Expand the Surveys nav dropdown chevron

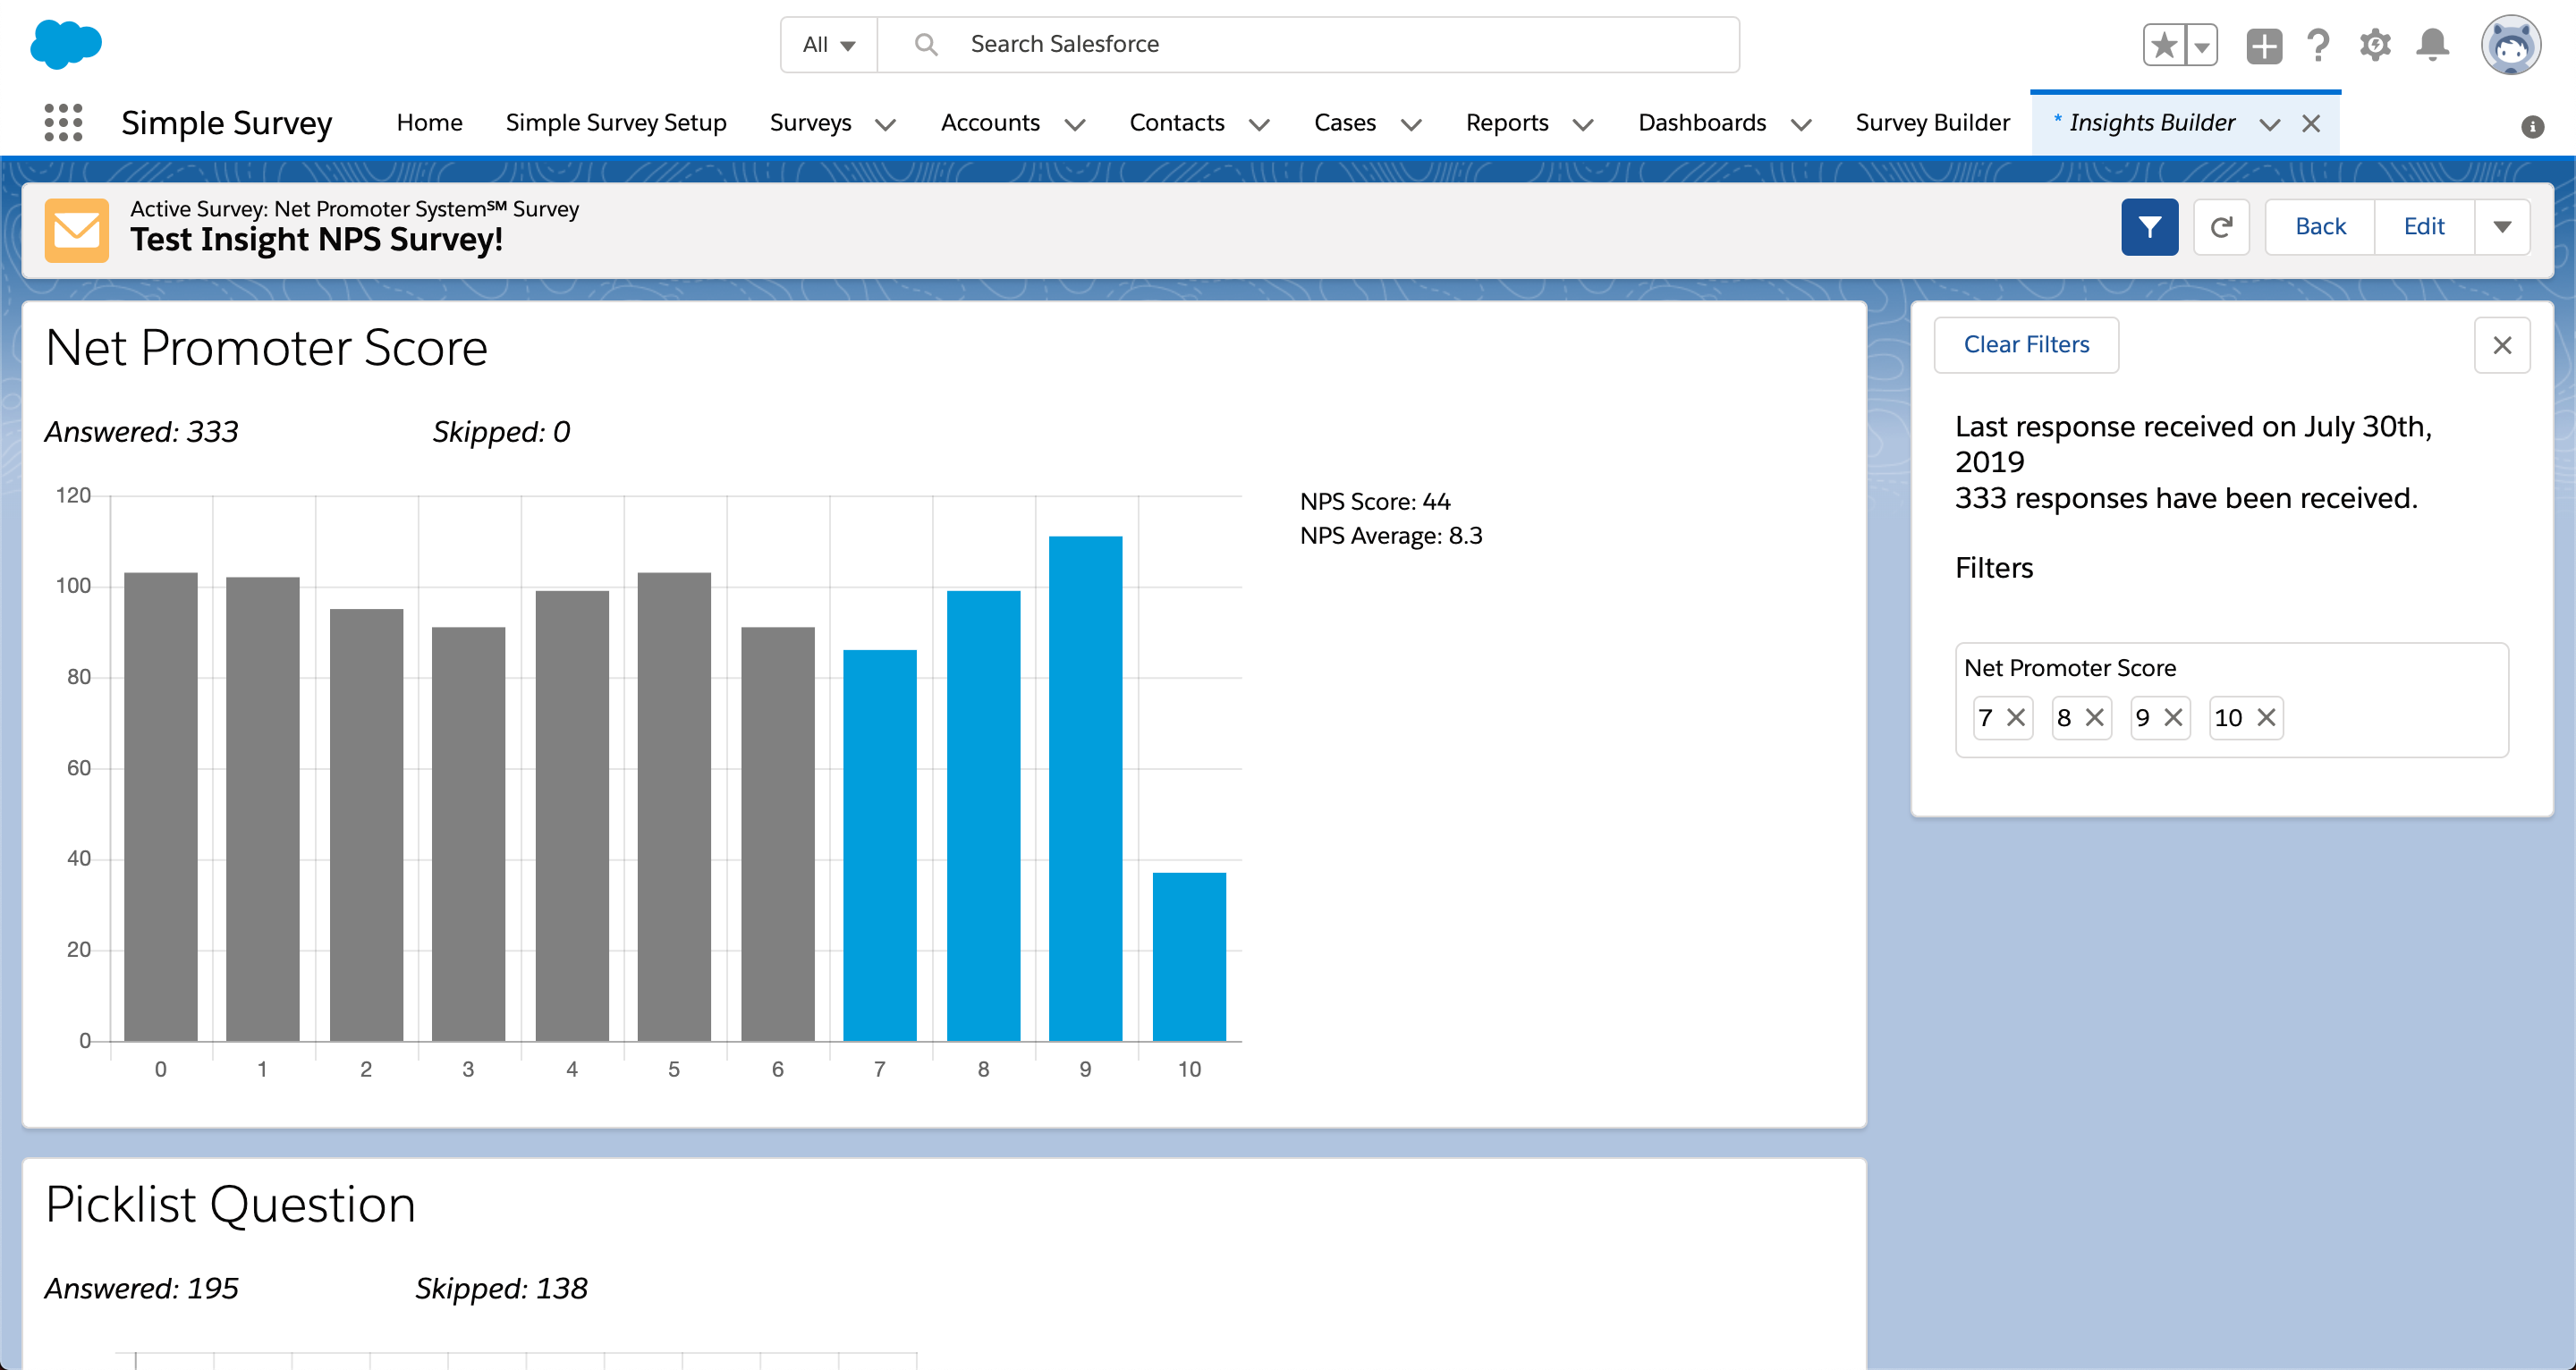click(x=885, y=124)
